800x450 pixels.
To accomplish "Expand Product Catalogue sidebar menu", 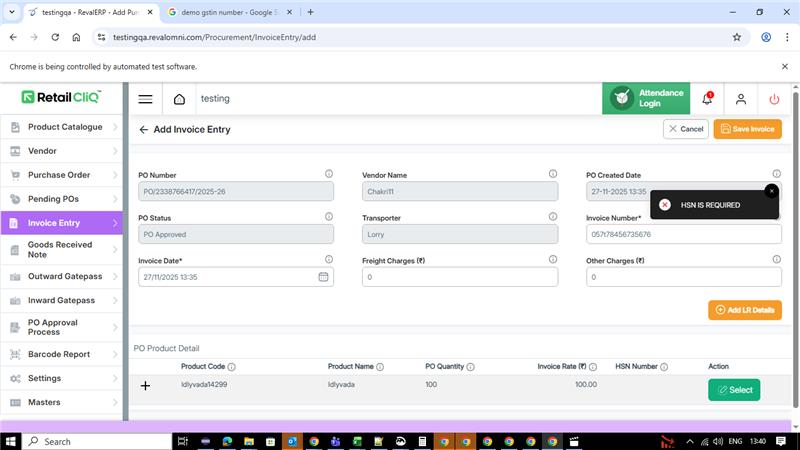I will [65, 127].
